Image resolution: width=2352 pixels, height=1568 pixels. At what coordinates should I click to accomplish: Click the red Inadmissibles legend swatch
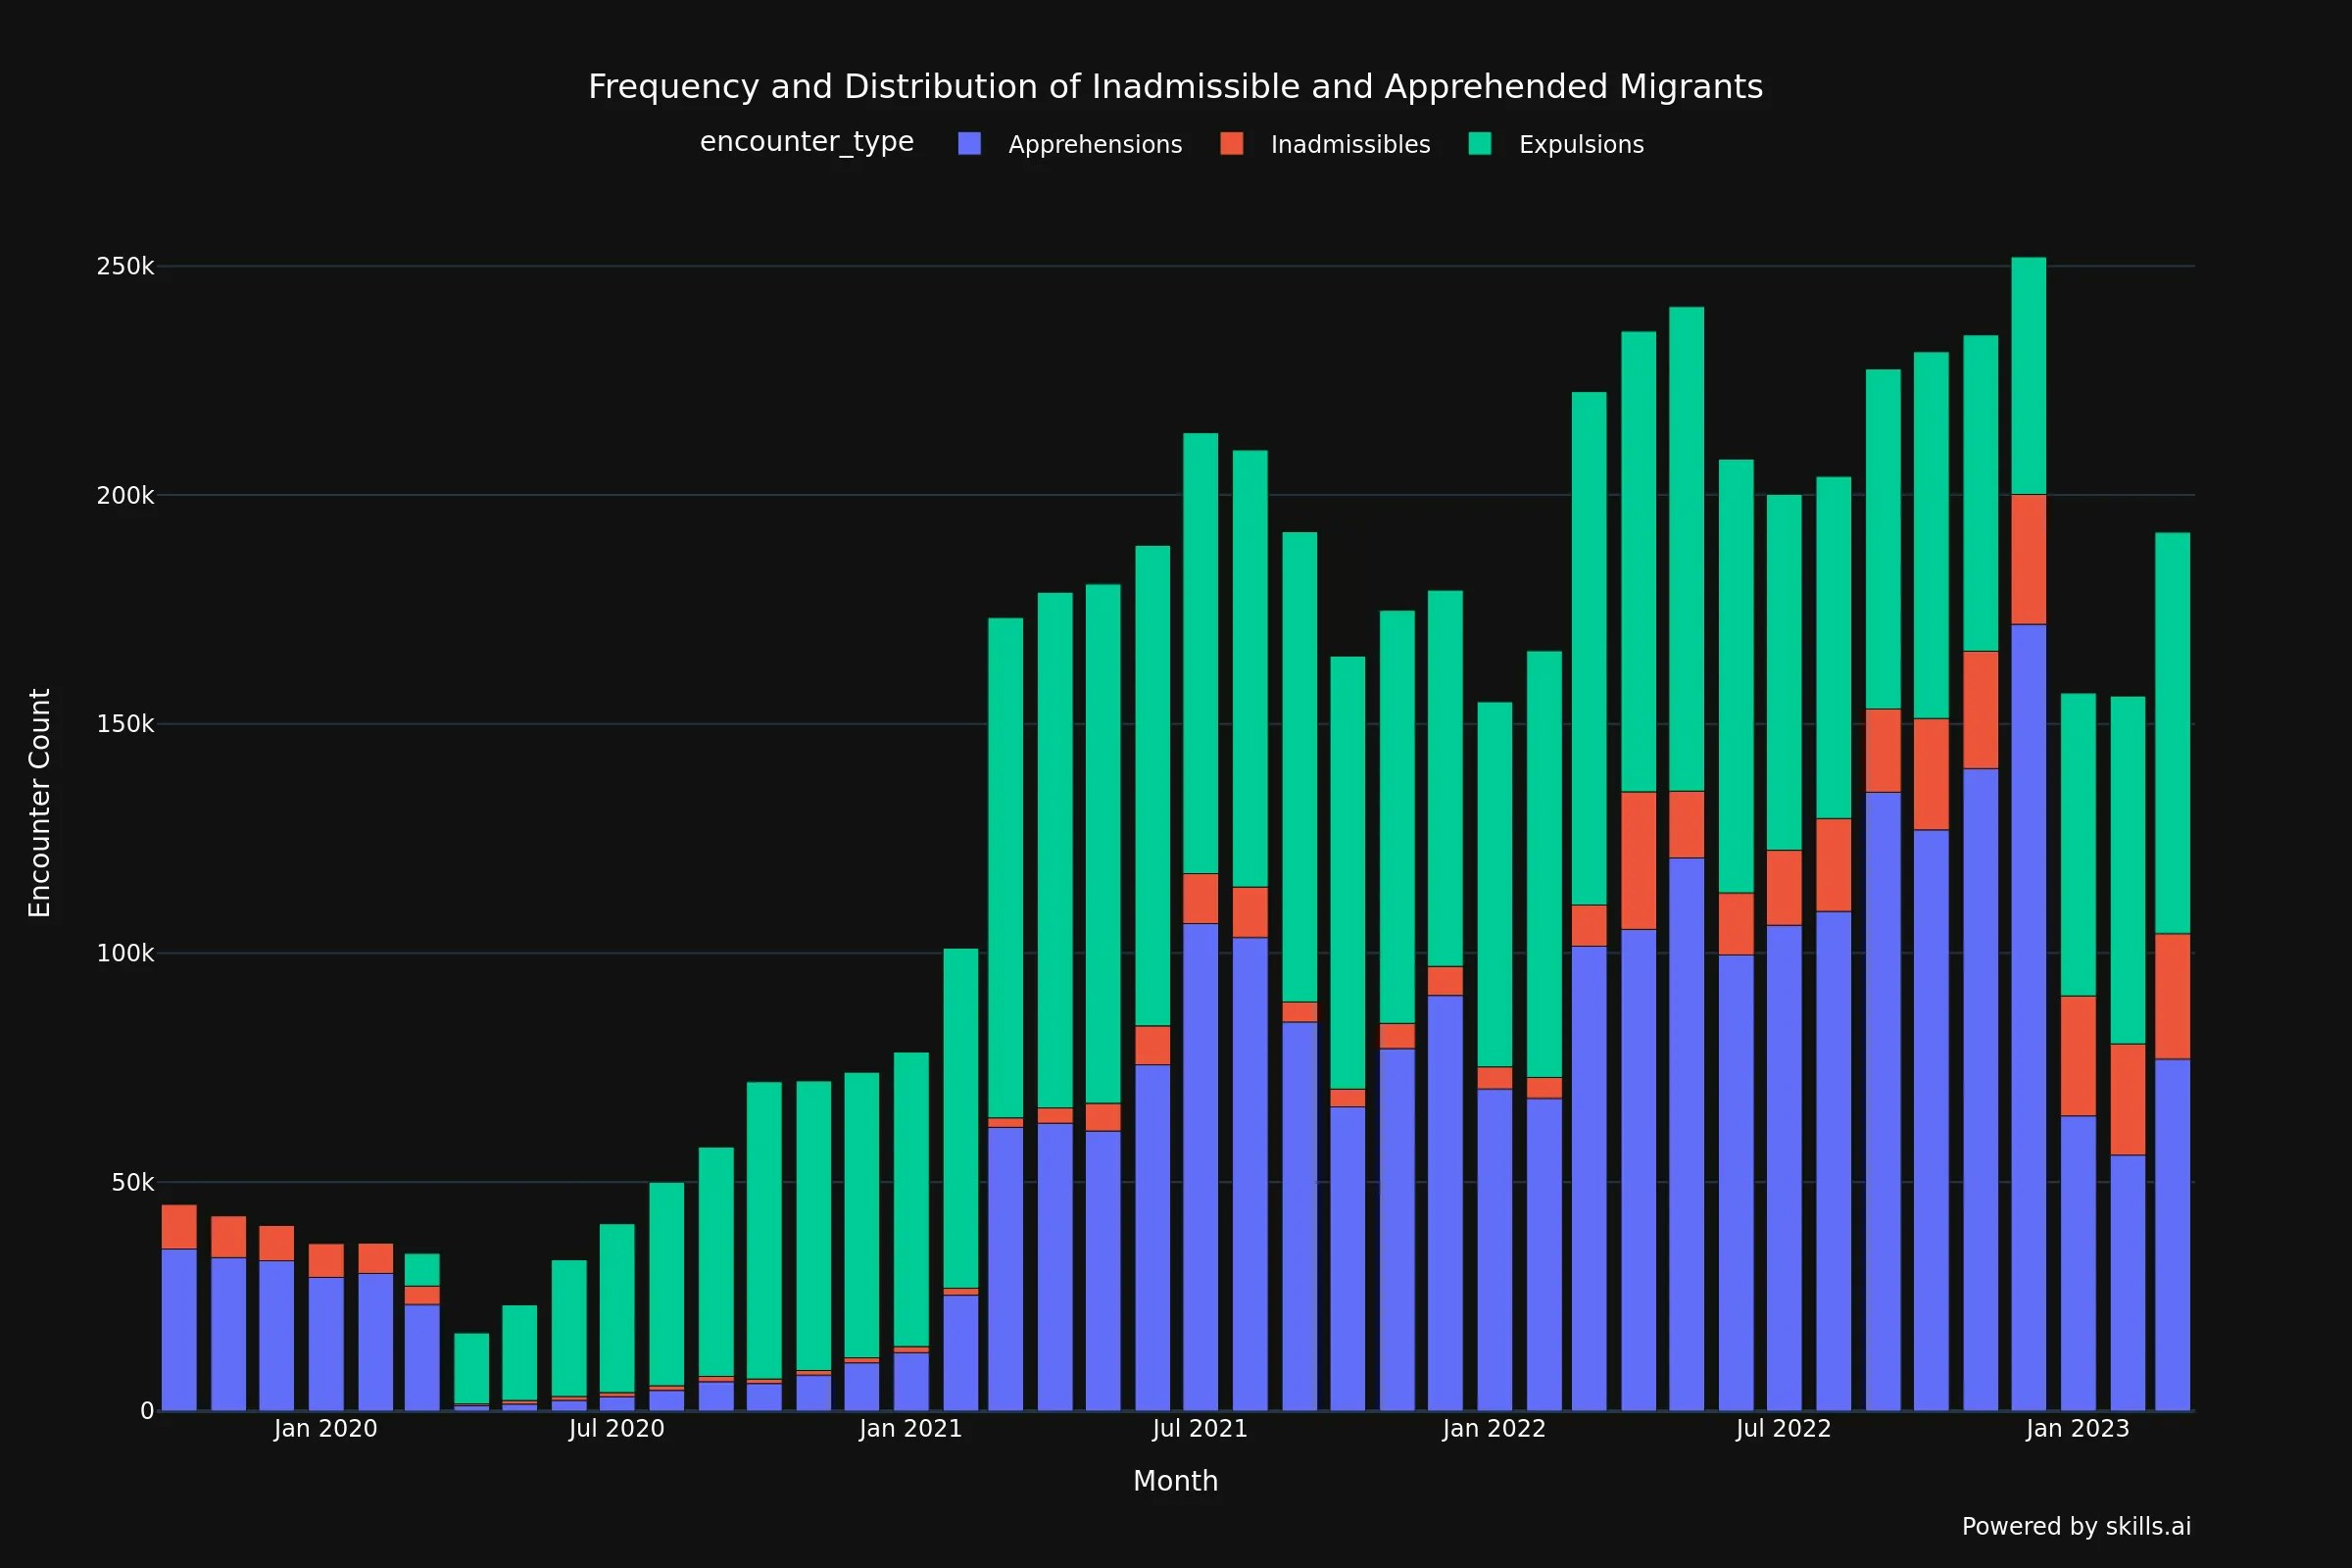1232,144
